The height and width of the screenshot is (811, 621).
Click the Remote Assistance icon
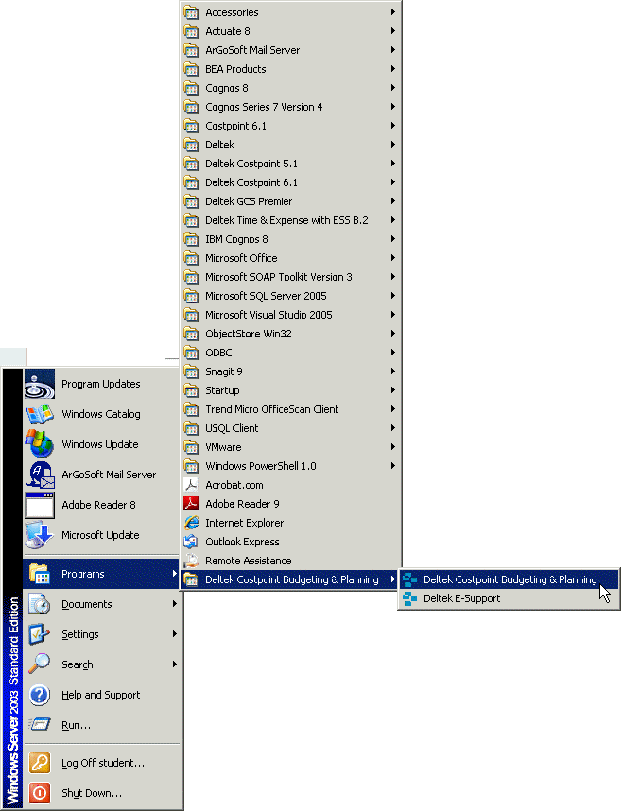click(191, 561)
